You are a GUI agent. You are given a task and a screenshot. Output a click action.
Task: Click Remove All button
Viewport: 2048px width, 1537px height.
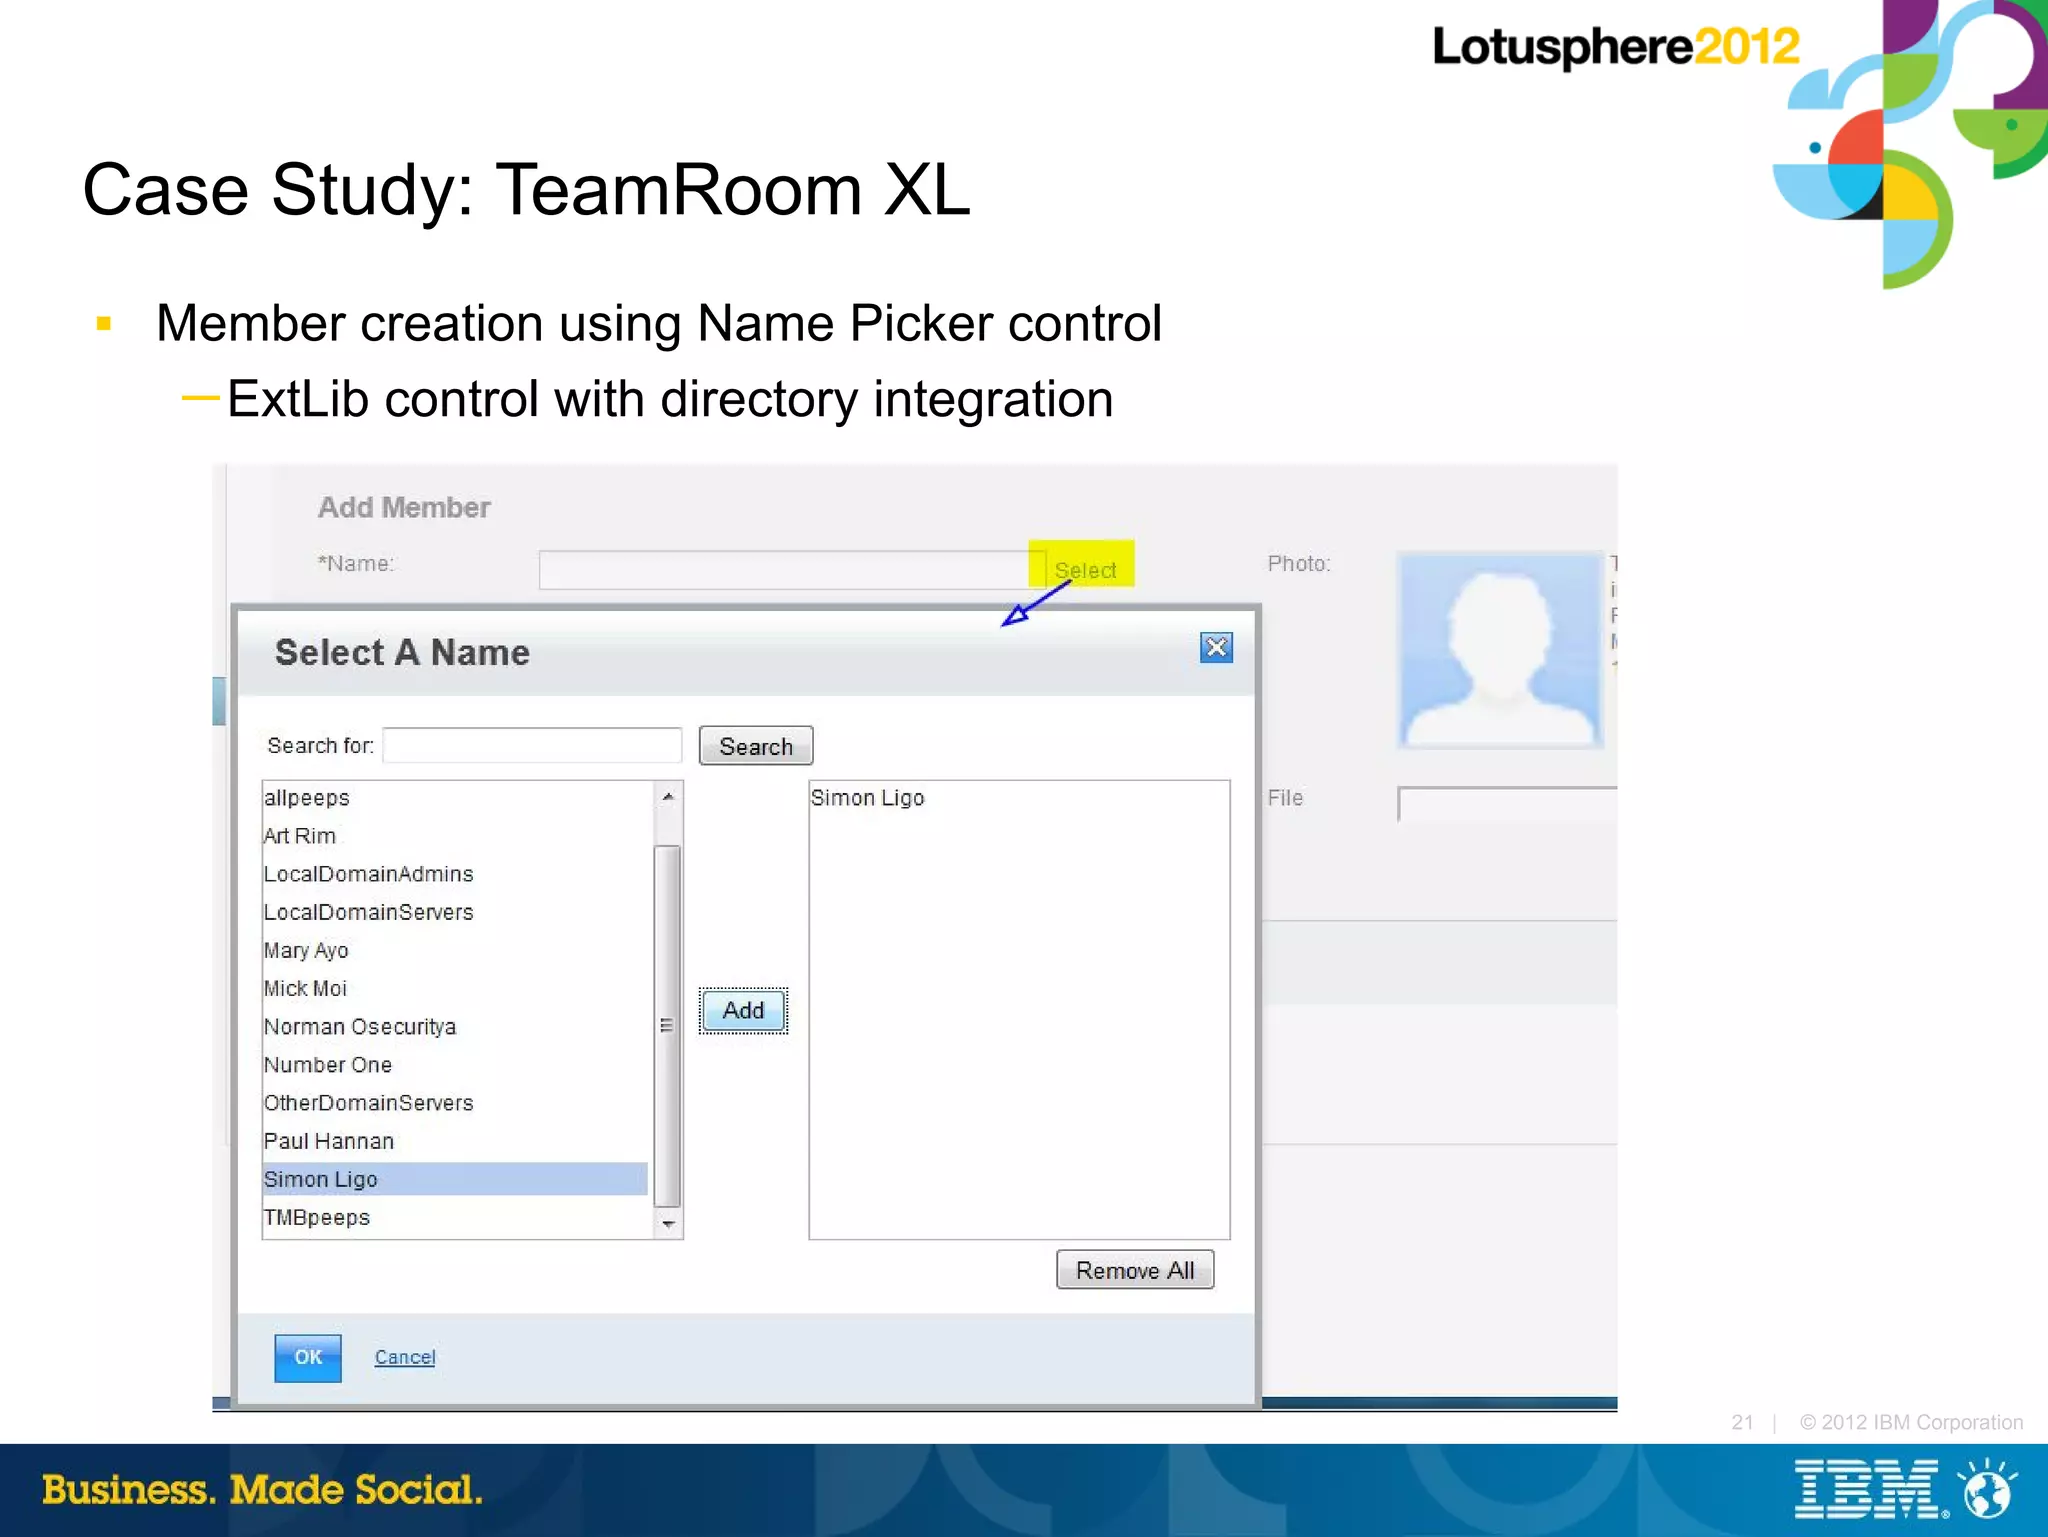tap(1135, 1270)
